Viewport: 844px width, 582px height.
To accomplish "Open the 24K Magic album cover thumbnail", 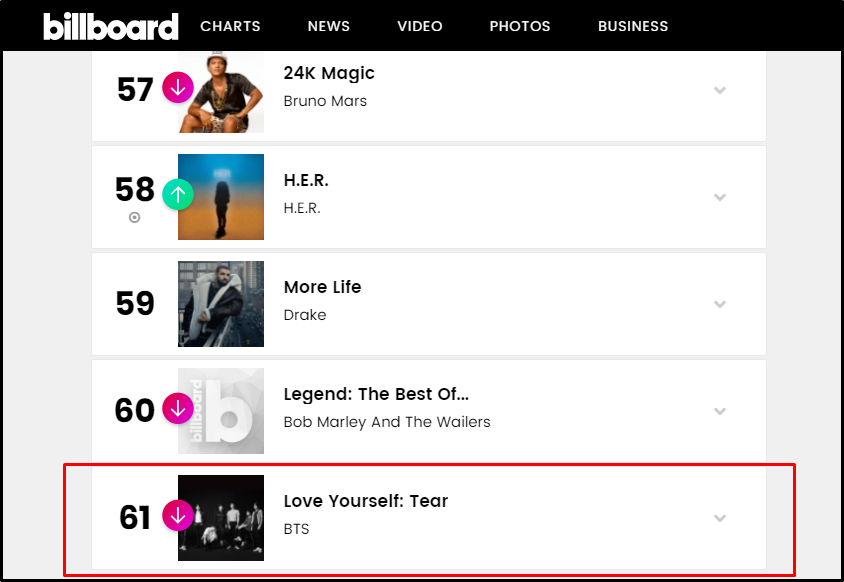I will tap(222, 92).
